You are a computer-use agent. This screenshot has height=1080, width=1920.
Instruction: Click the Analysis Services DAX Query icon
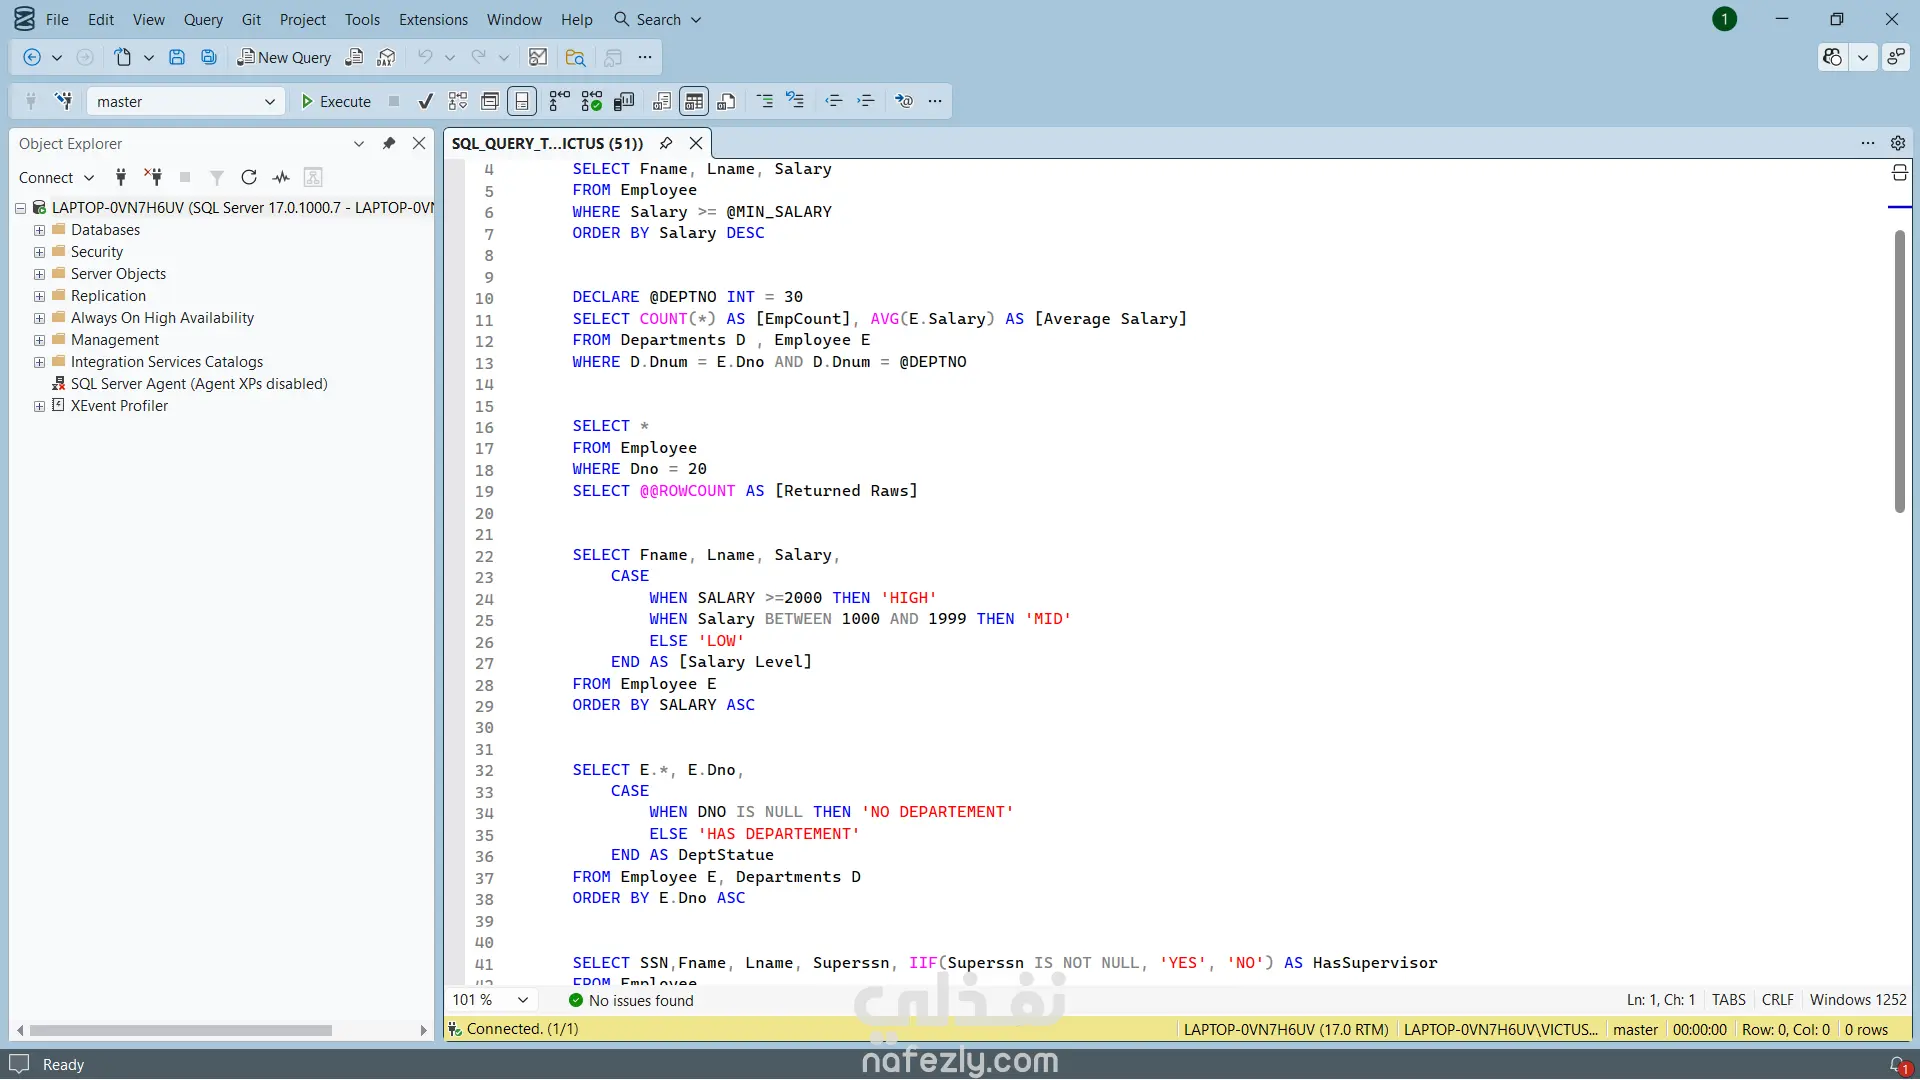(x=386, y=58)
